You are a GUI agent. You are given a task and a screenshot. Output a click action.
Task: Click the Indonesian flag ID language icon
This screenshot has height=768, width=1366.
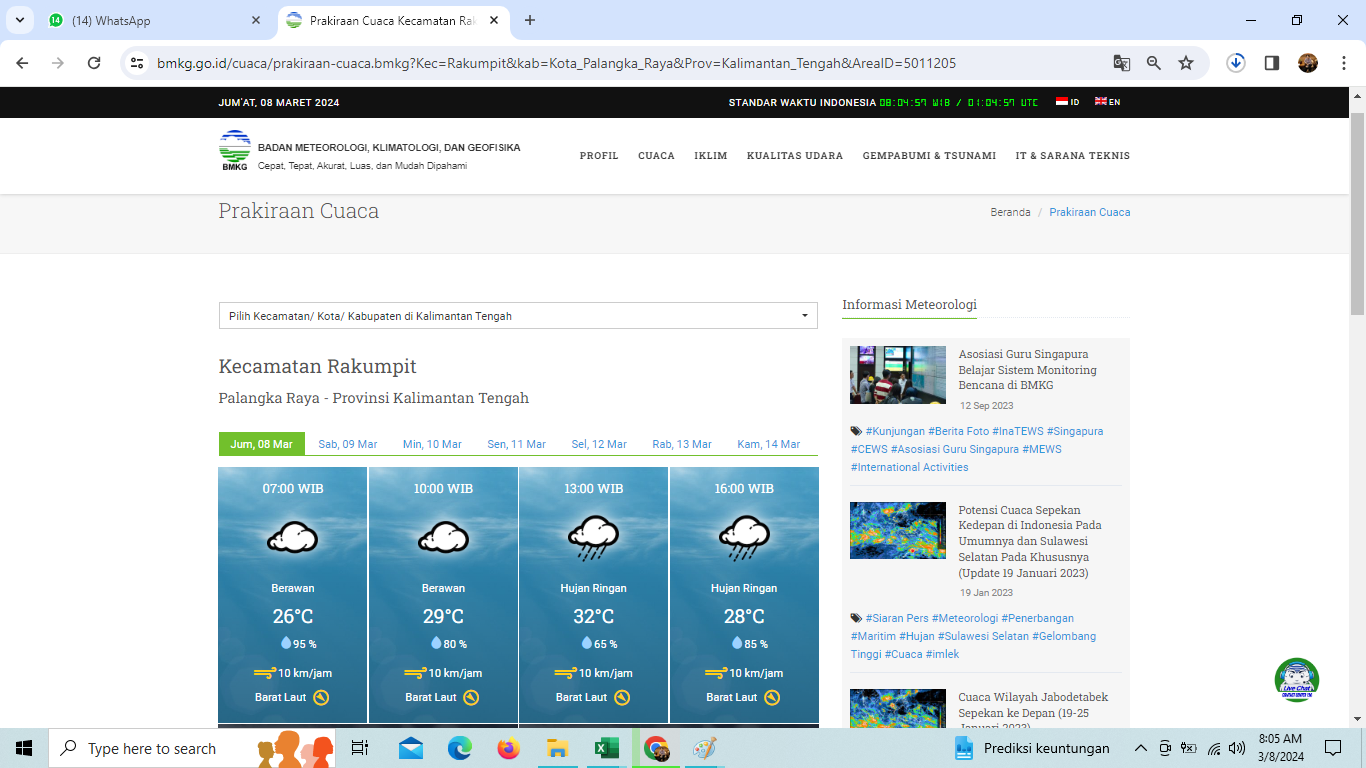pyautogui.click(x=1068, y=102)
